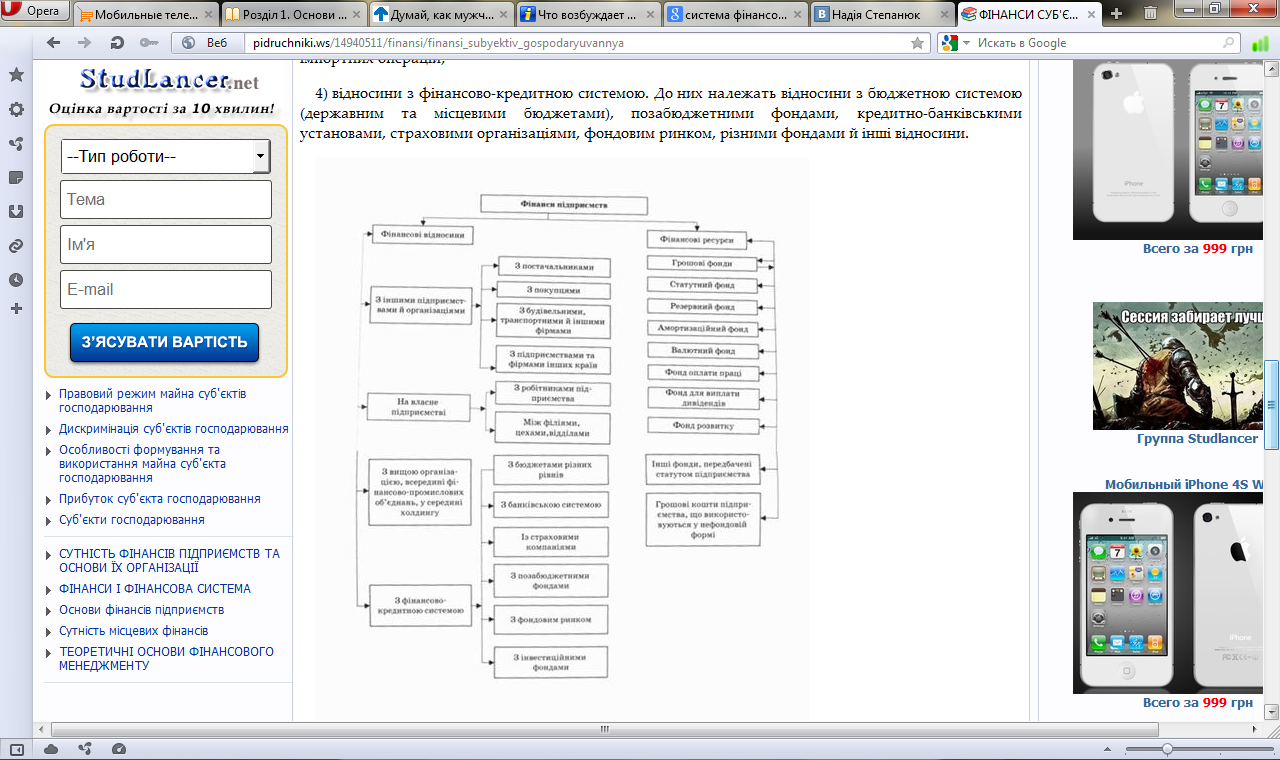The image size is (1280, 760).
Task: Open the Downloads panel icon in sidebar
Action: point(16,212)
